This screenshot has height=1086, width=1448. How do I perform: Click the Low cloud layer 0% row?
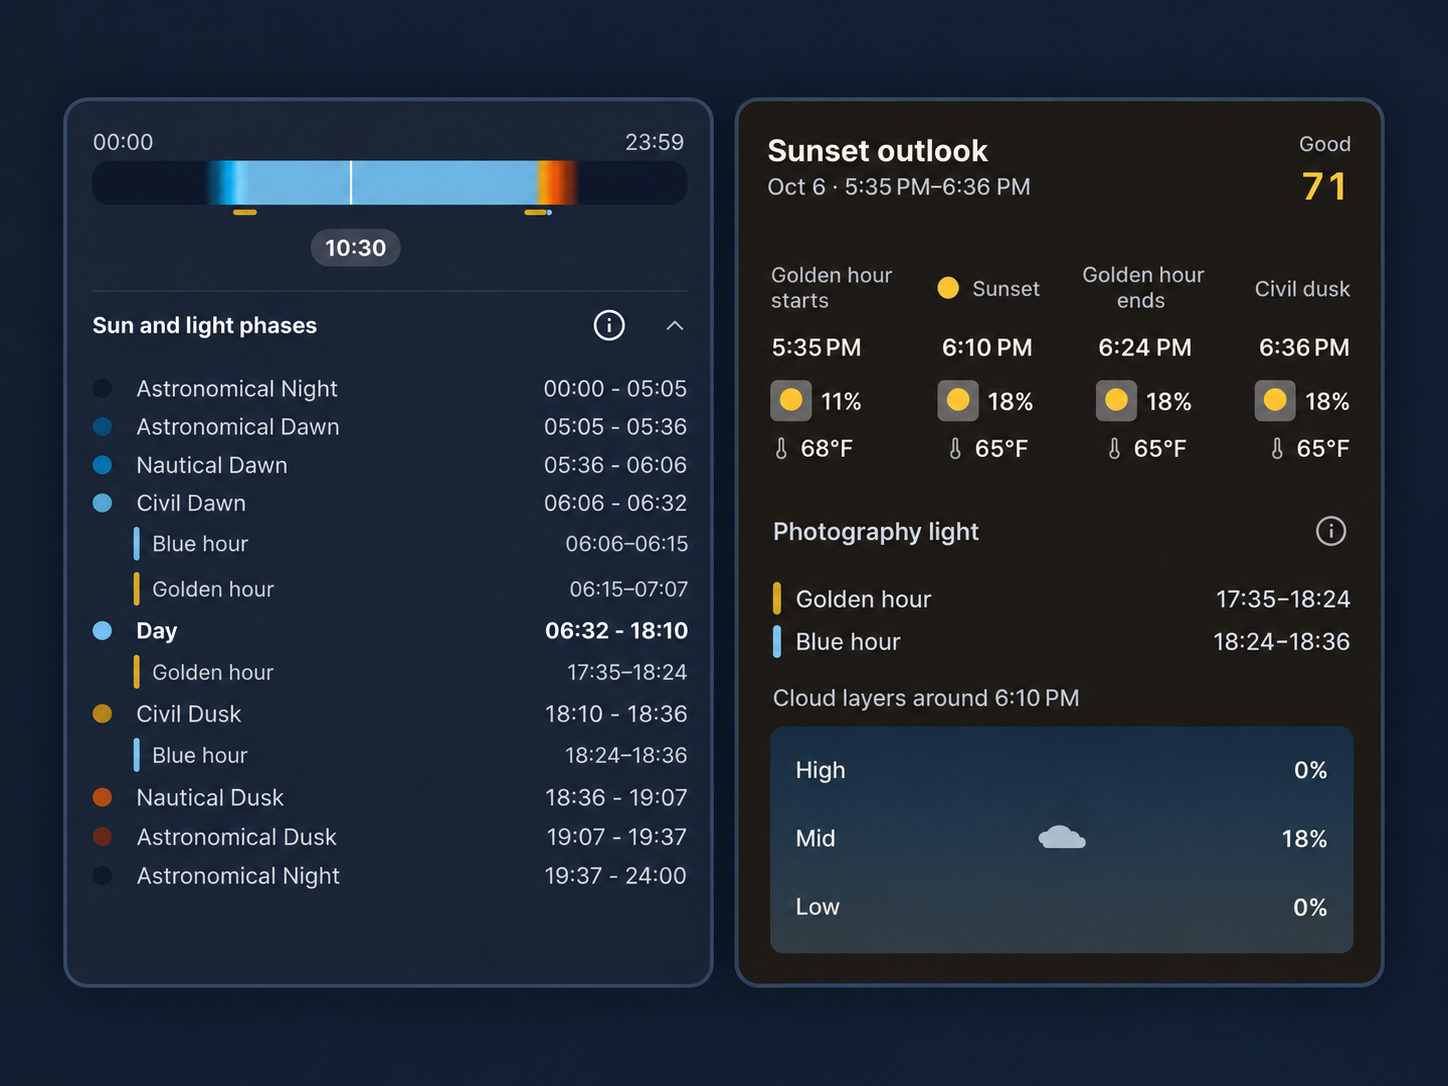tap(1062, 907)
